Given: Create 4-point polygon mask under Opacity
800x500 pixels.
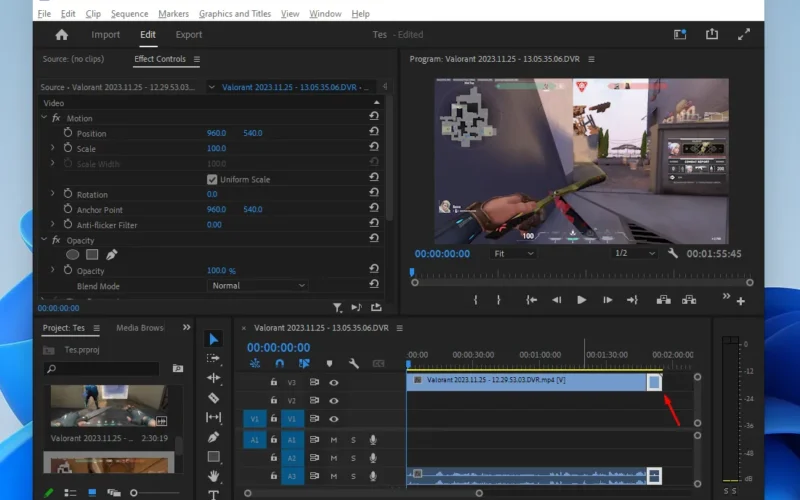Looking at the screenshot, I should pos(92,255).
